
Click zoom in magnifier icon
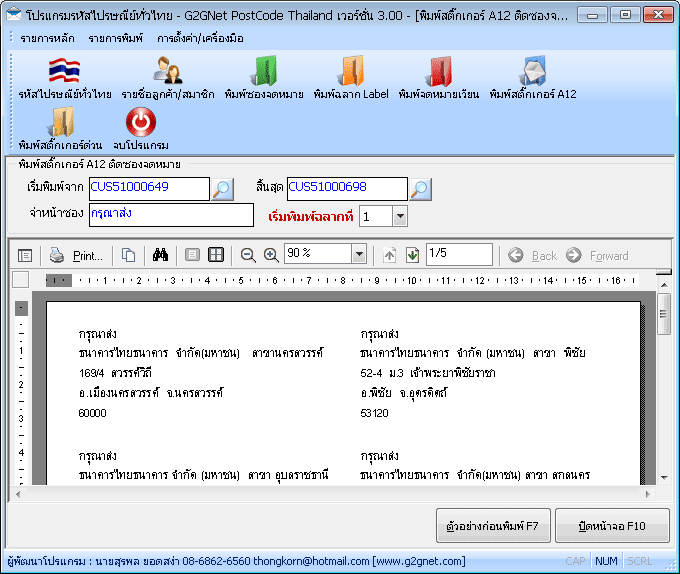click(271, 255)
